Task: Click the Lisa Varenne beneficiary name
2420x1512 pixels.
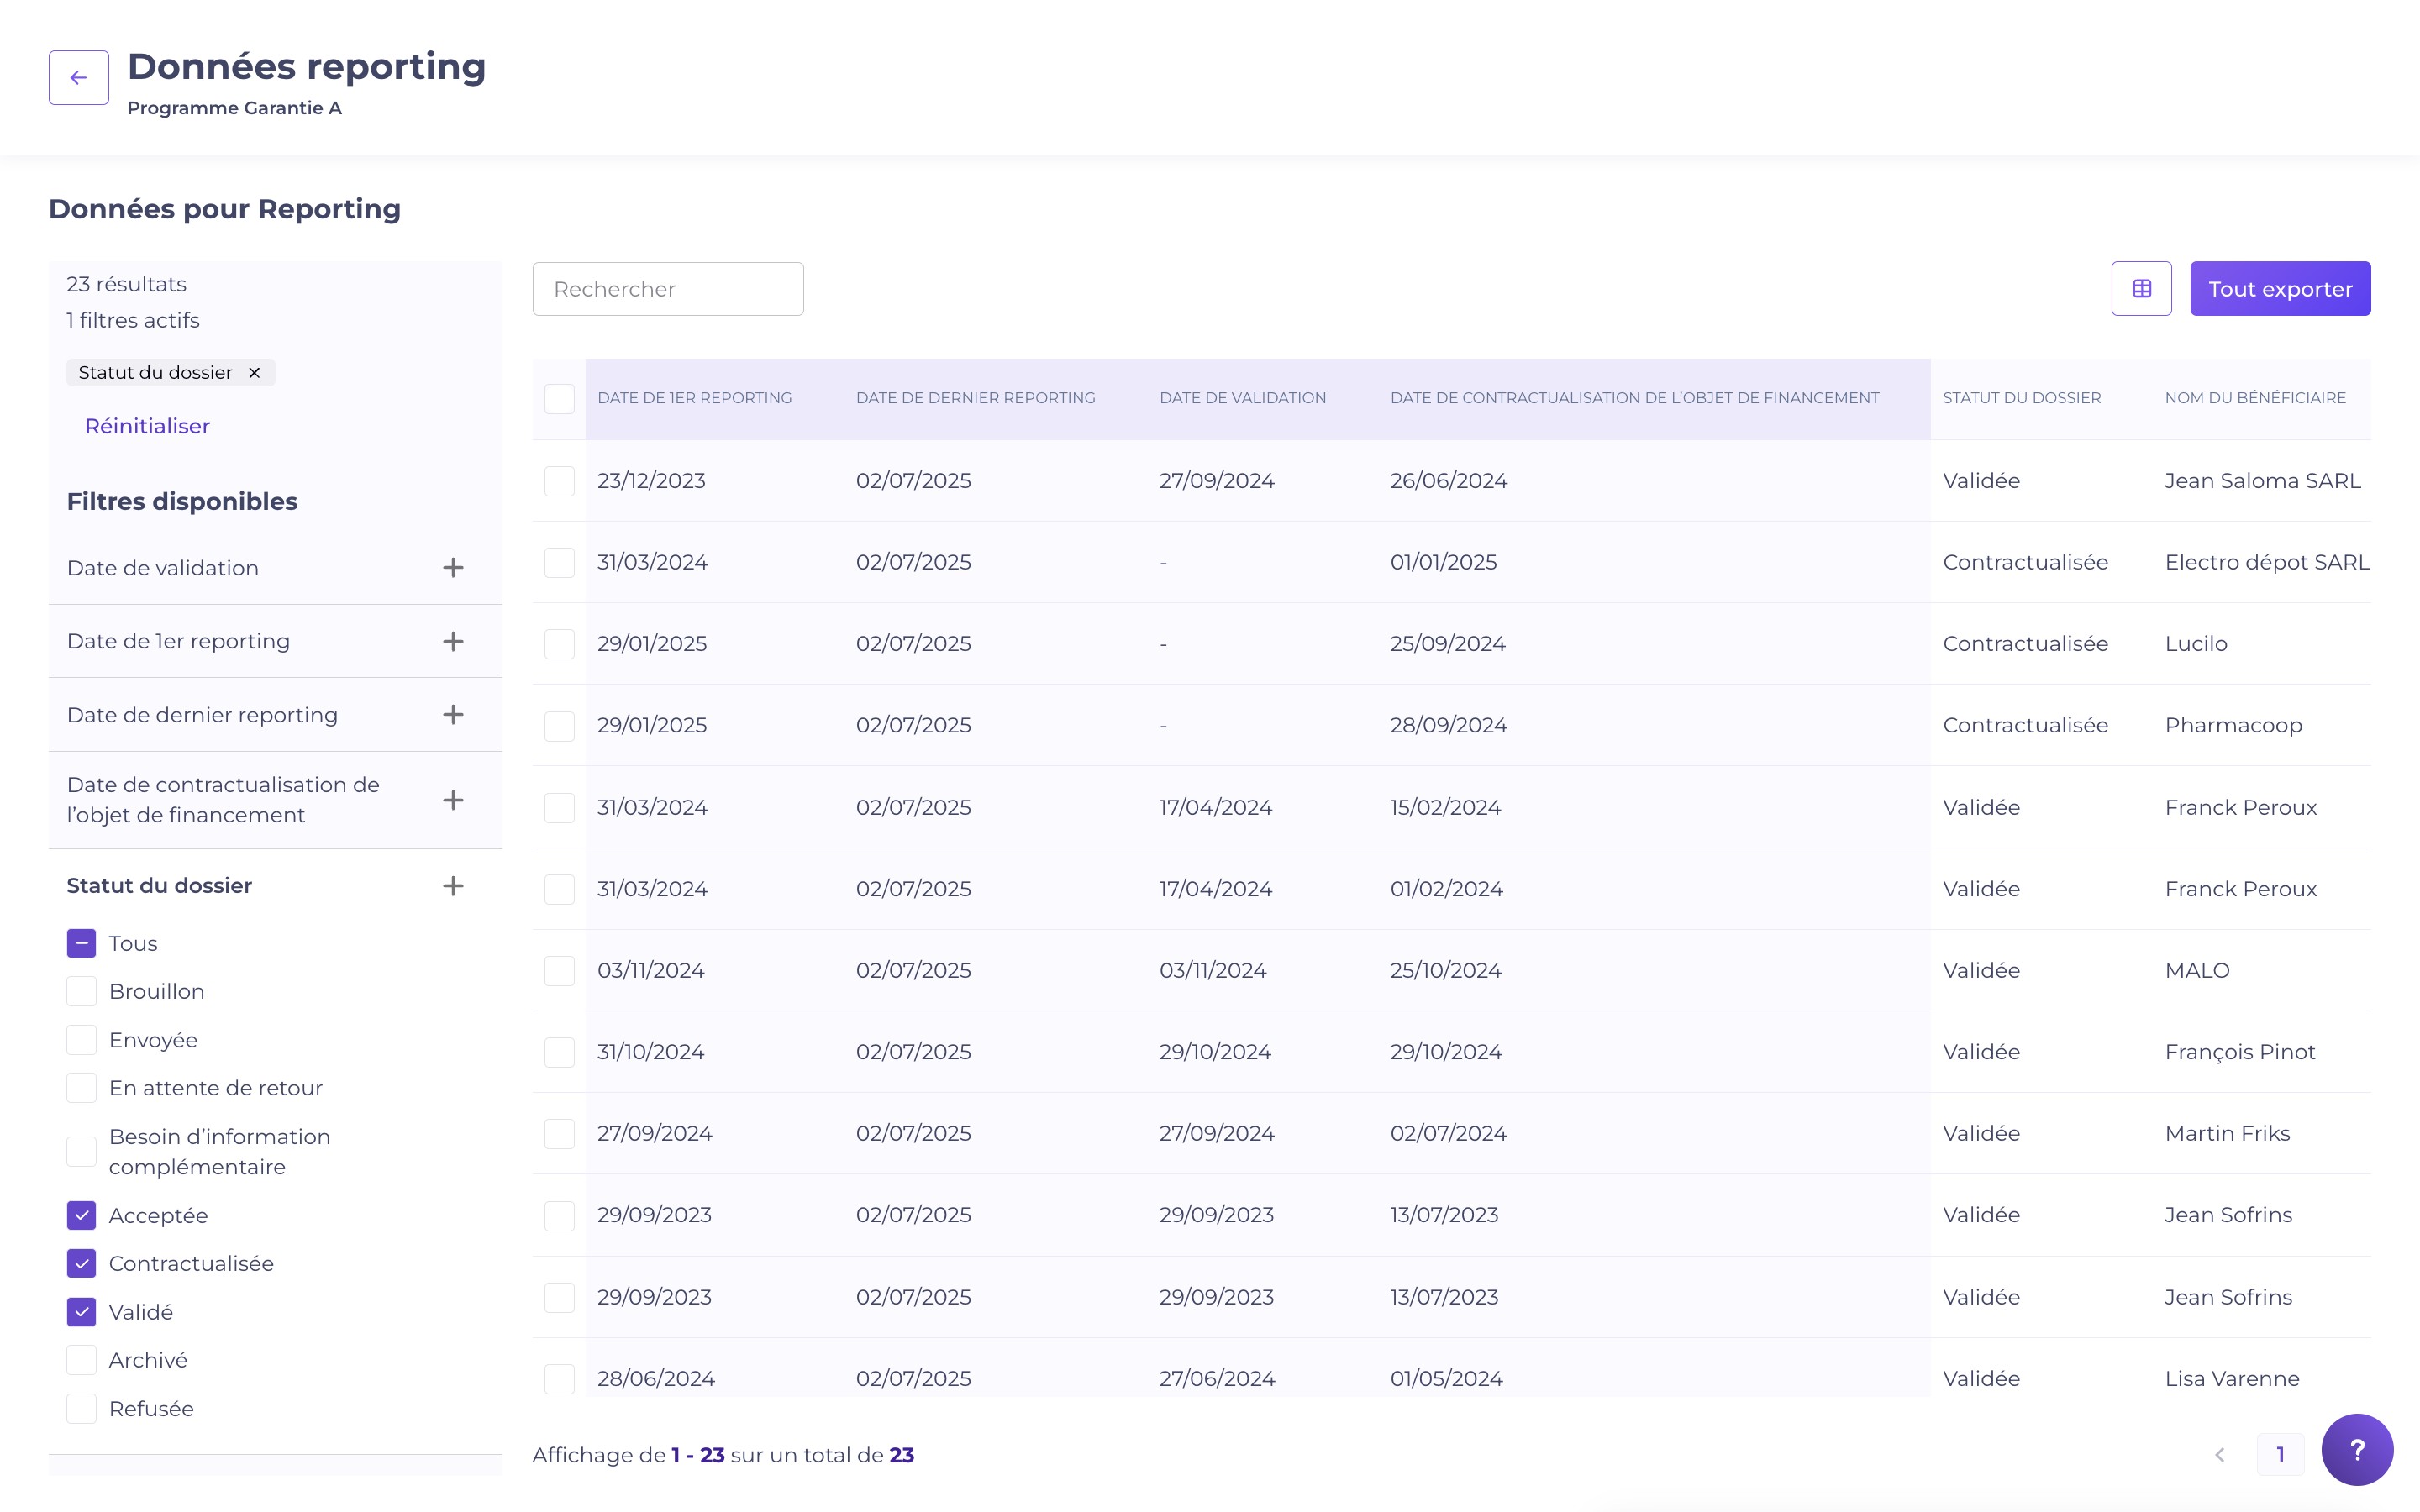Action: pos(2232,1379)
